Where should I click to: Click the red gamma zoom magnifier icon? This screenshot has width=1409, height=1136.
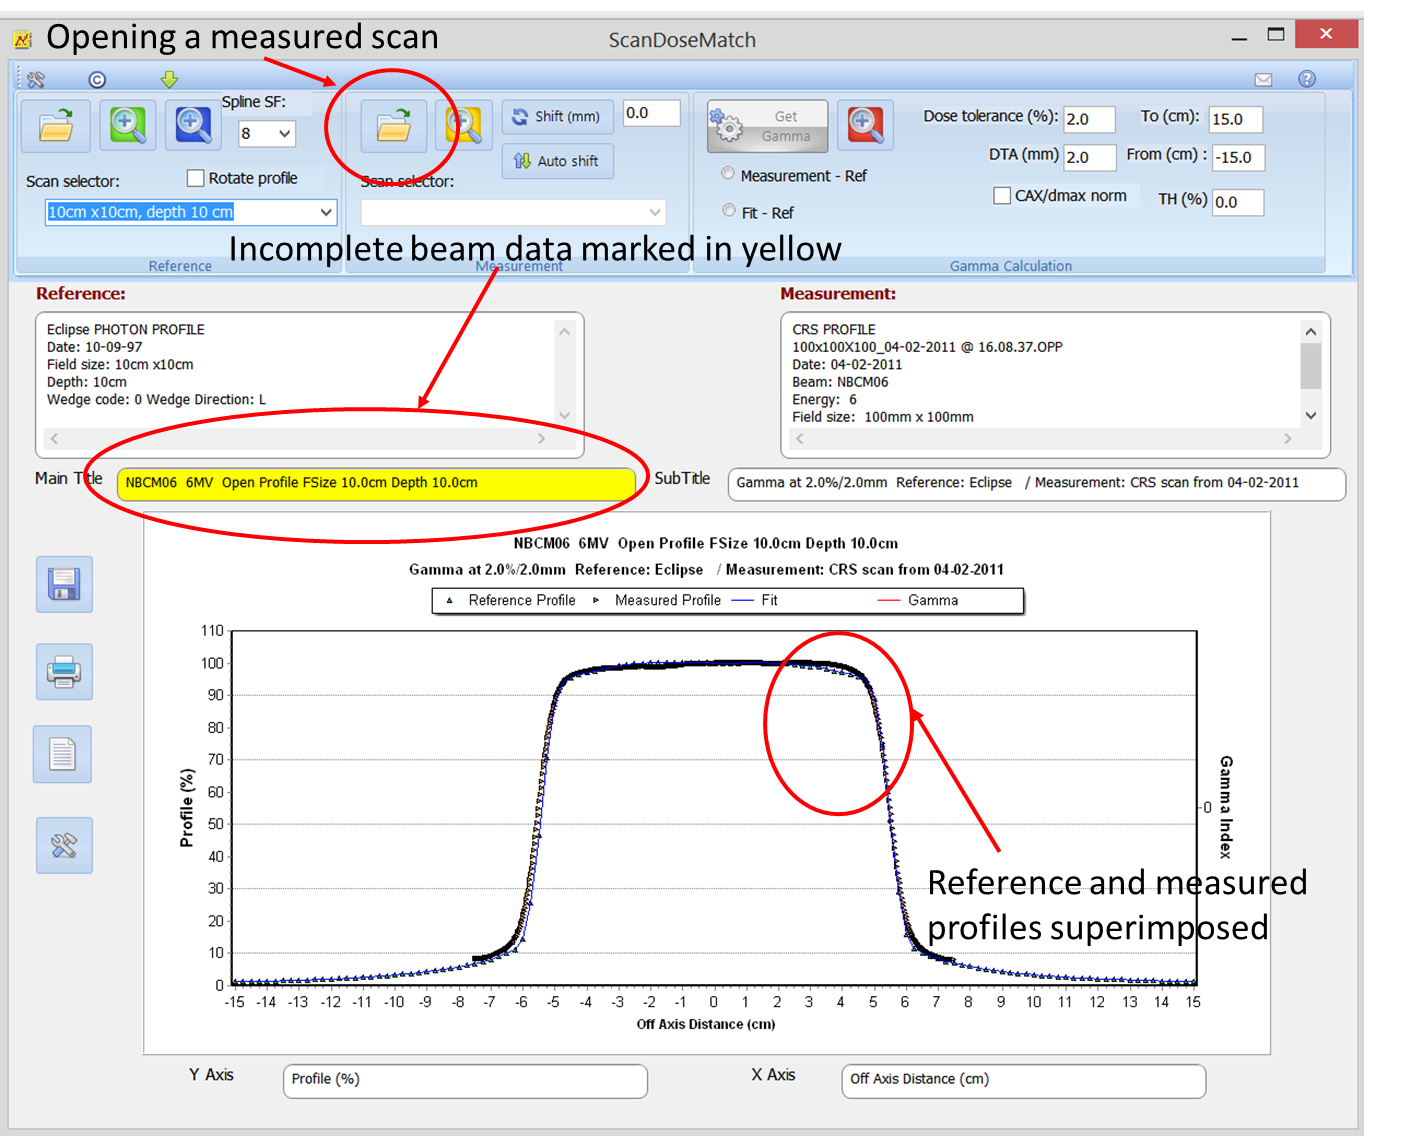coord(865,125)
